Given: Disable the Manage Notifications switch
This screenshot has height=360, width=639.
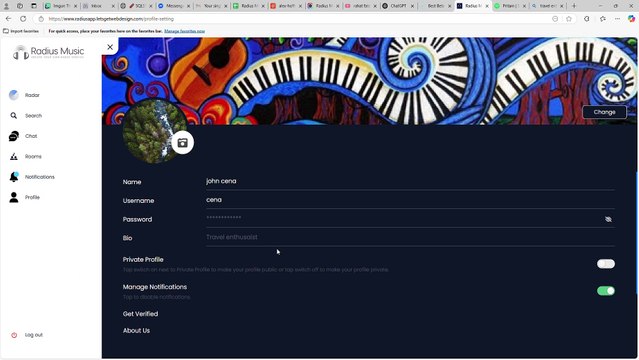Looking at the screenshot, I should point(606,291).
